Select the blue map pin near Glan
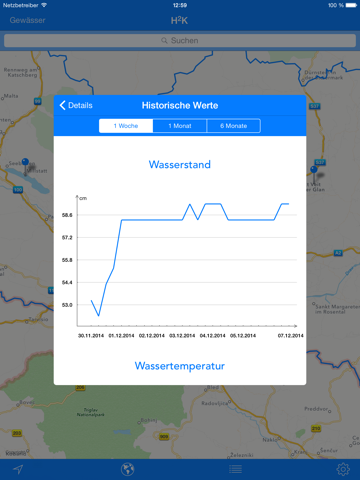The image size is (360, 480). point(314,170)
